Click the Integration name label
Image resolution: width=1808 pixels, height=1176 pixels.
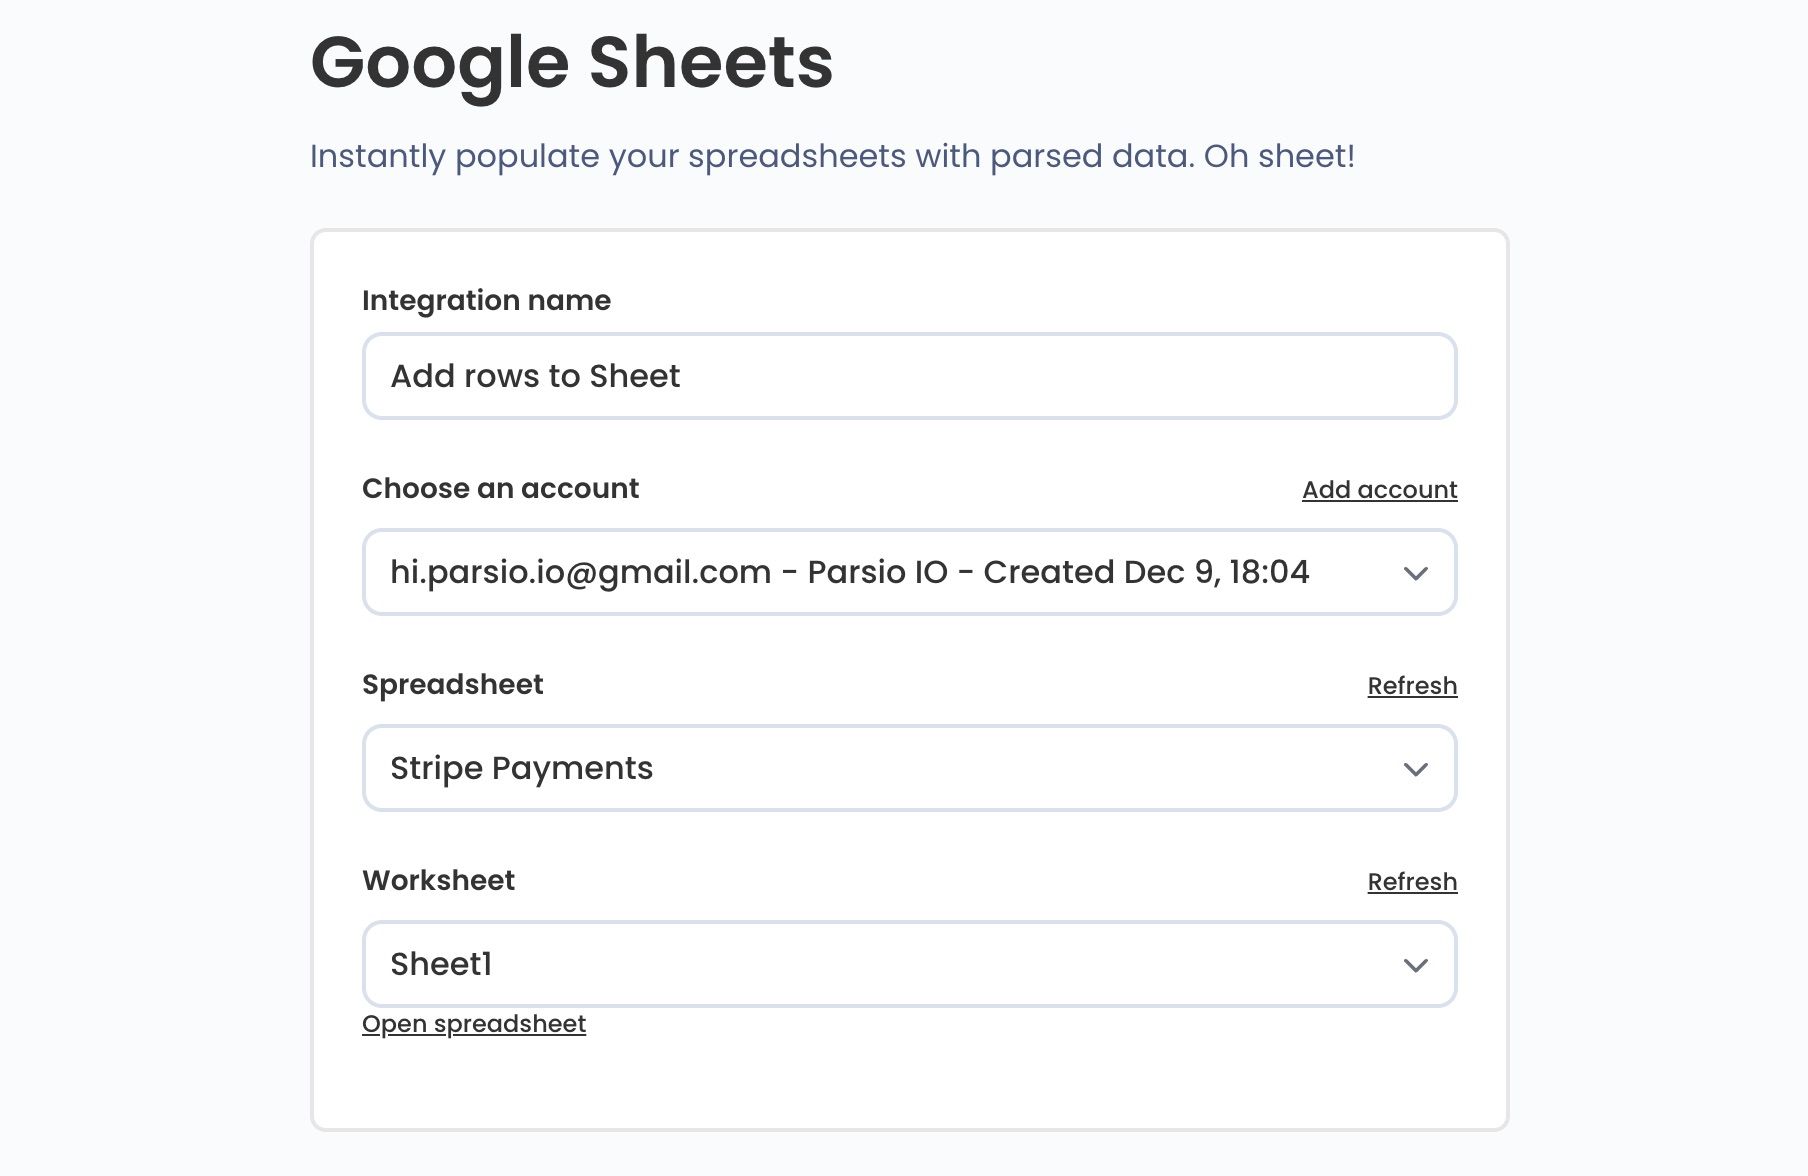[486, 301]
